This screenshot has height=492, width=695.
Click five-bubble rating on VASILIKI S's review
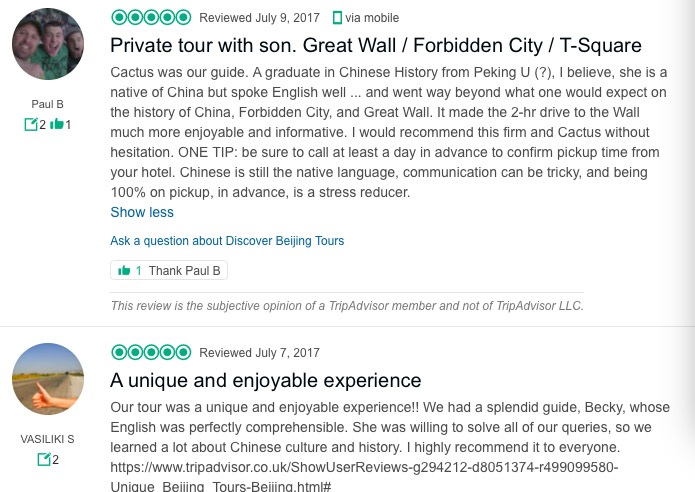click(150, 352)
